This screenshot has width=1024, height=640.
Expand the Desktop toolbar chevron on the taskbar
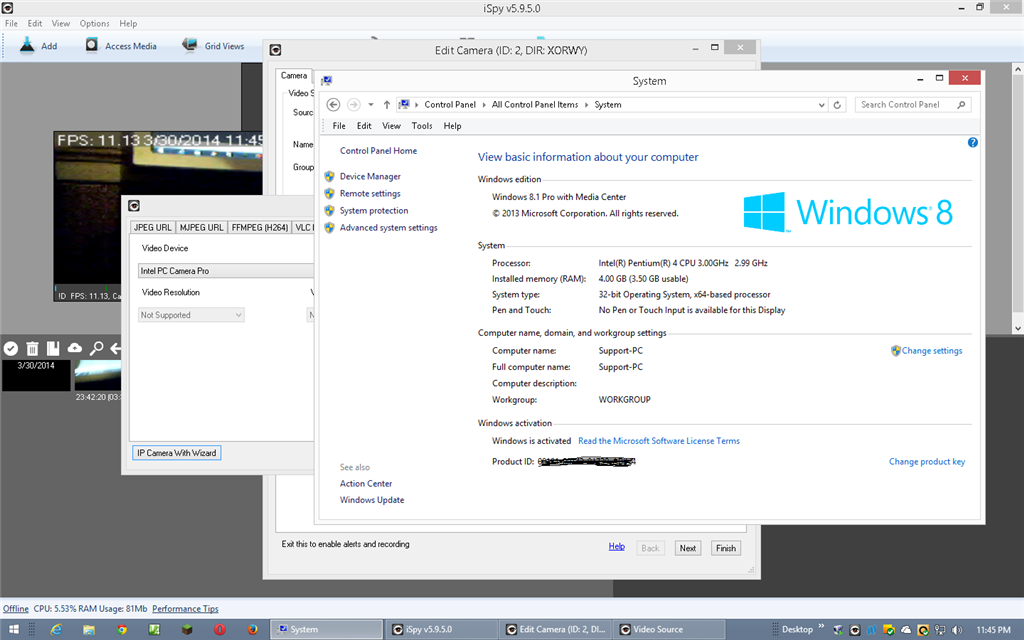pos(821,626)
